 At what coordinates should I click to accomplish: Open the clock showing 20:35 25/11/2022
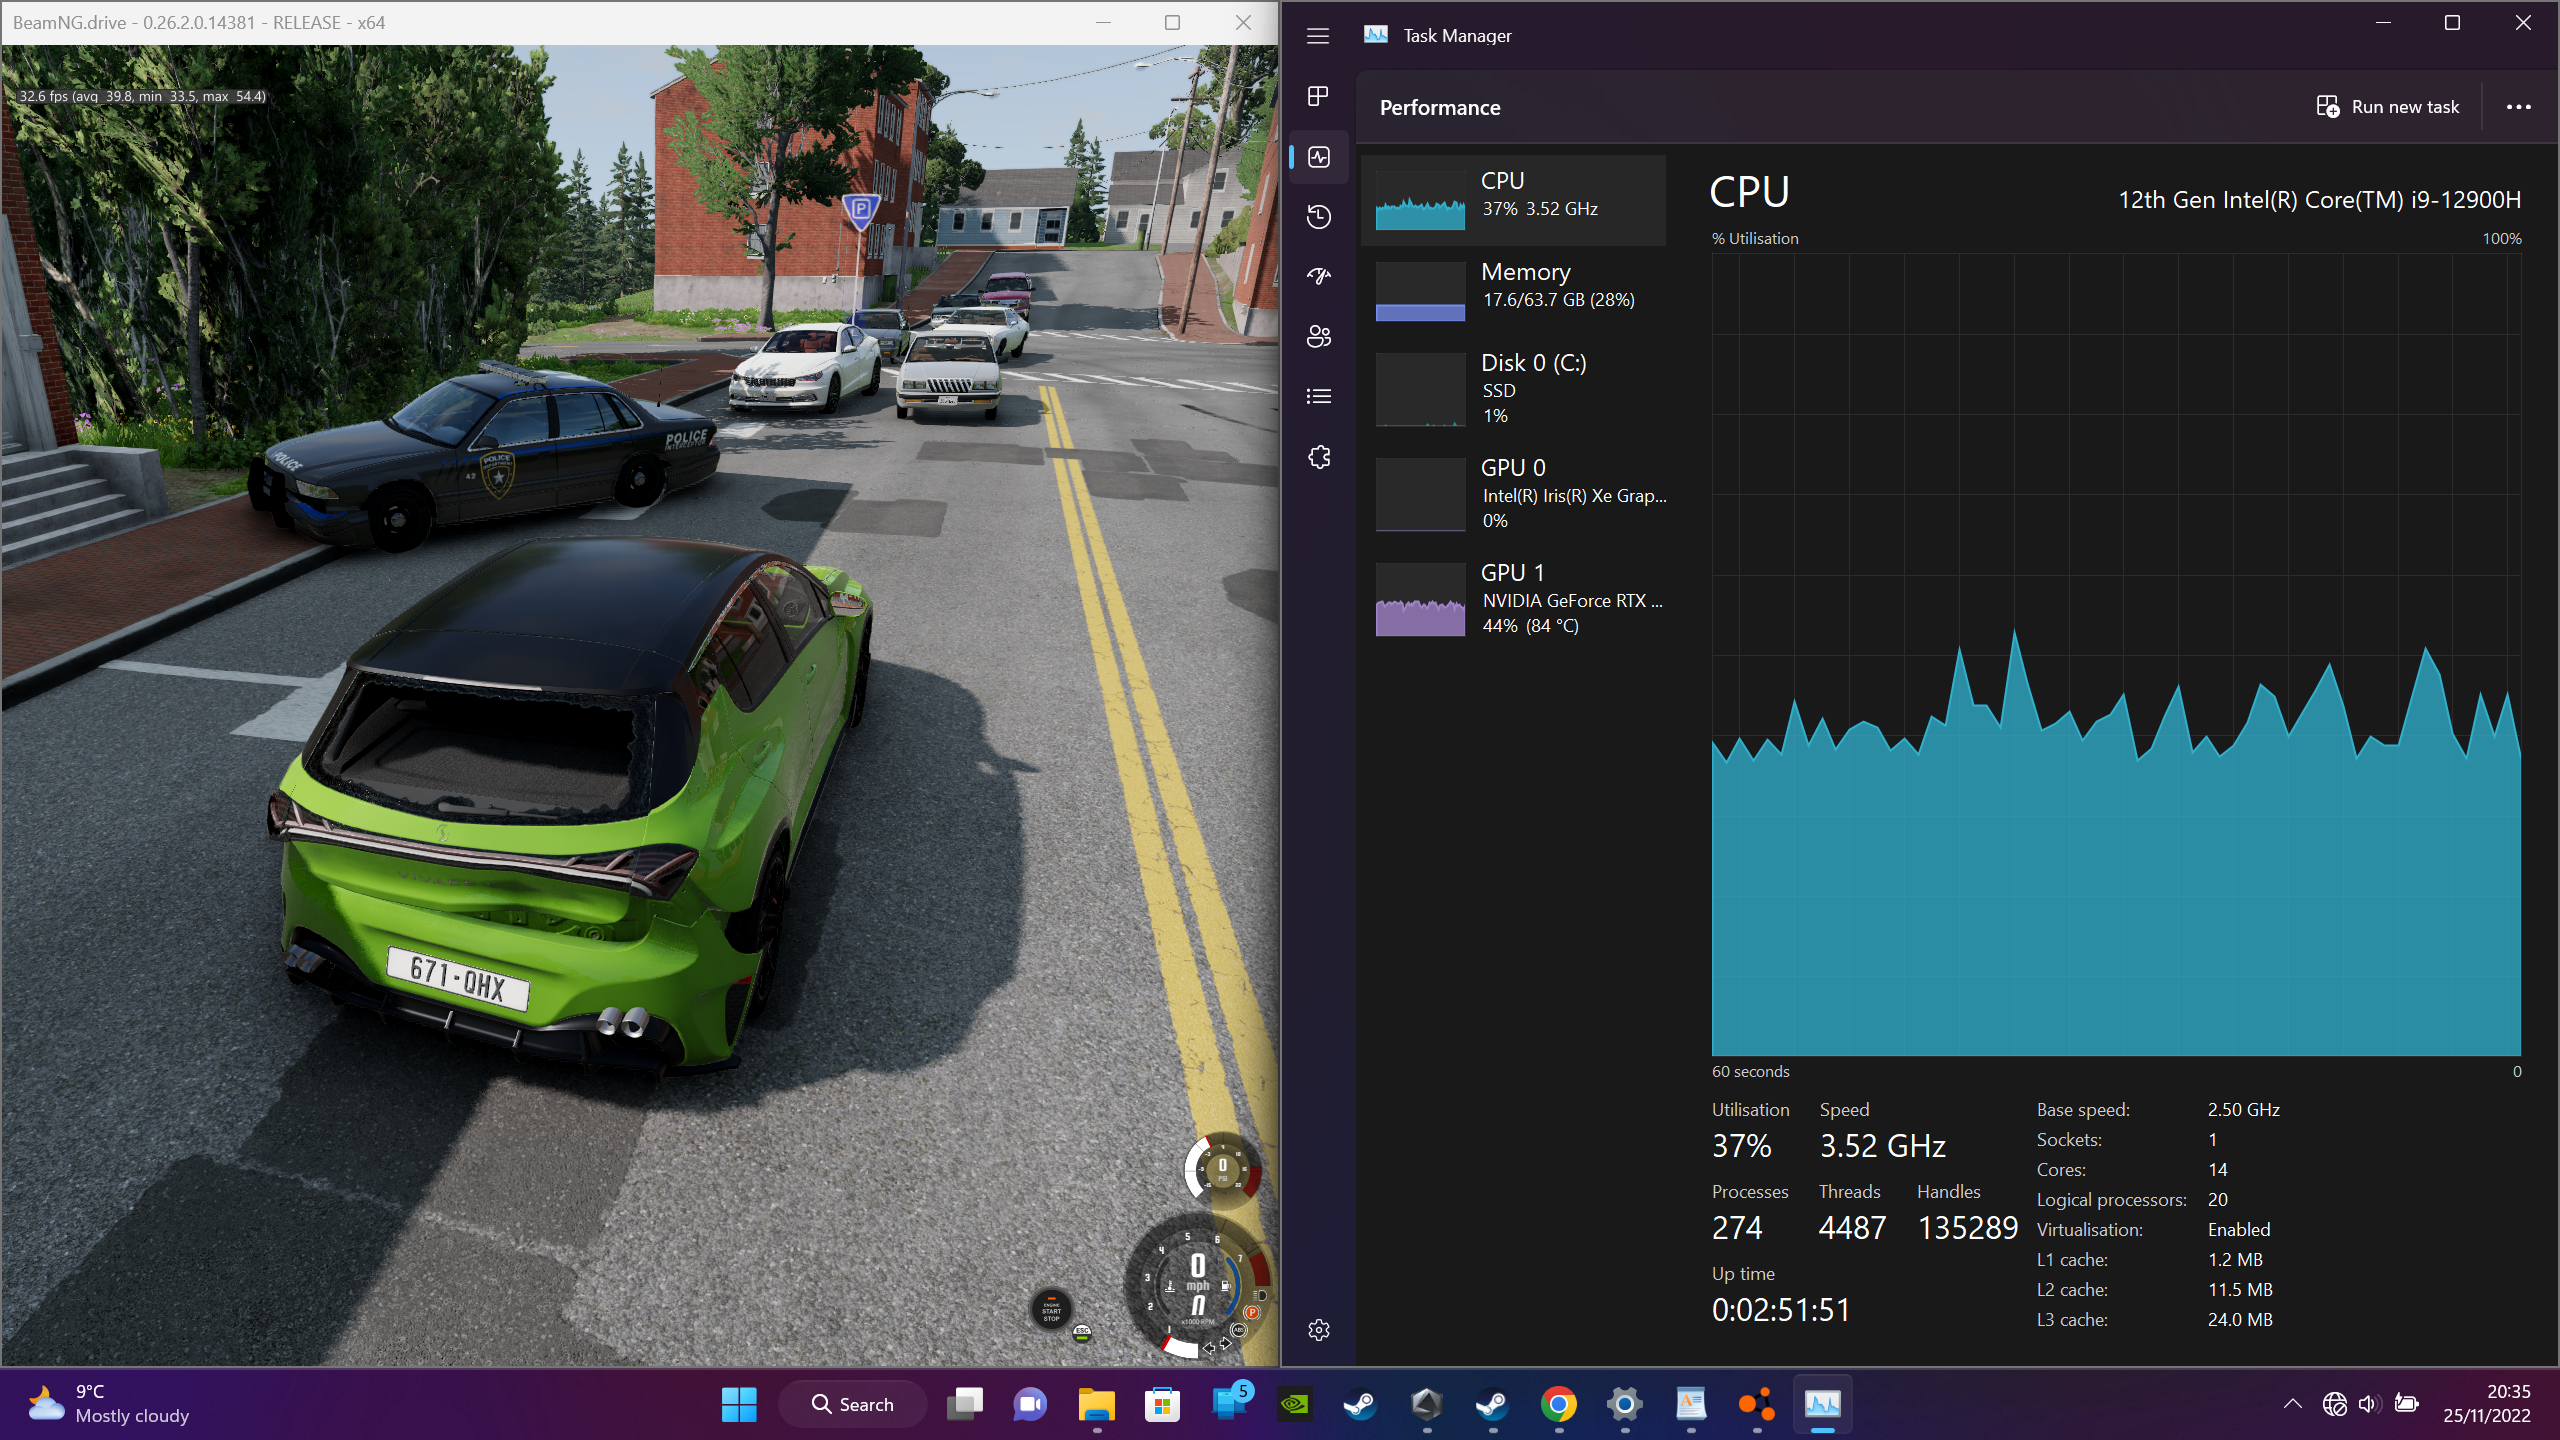[2486, 1404]
